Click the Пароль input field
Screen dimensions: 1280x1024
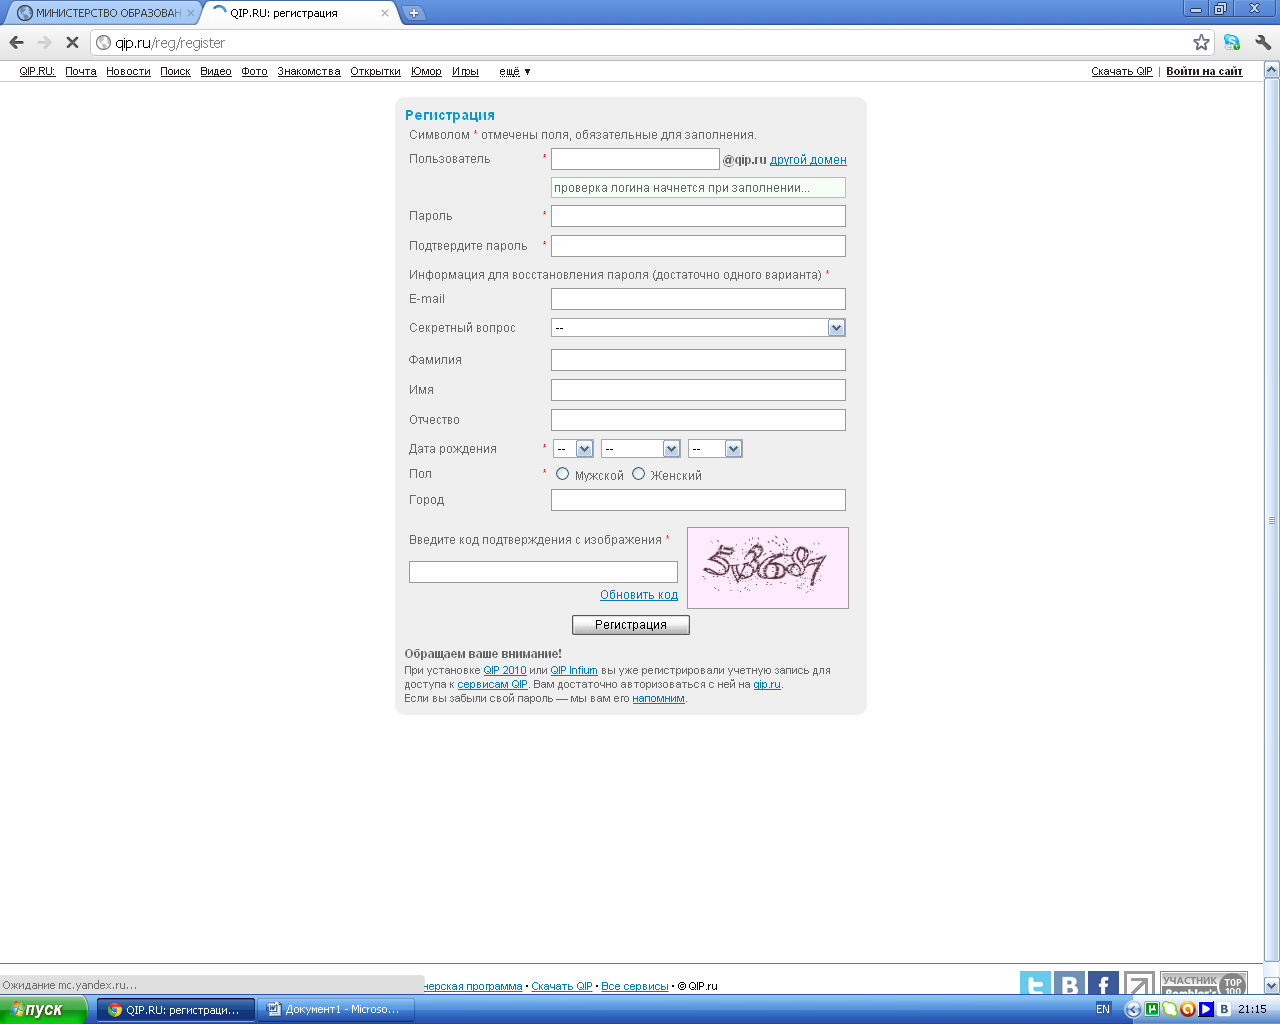(x=698, y=216)
